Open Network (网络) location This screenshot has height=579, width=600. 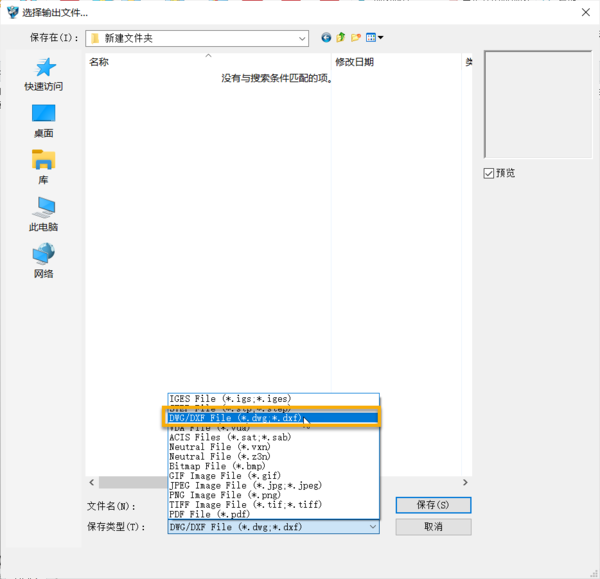pyautogui.click(x=44, y=261)
